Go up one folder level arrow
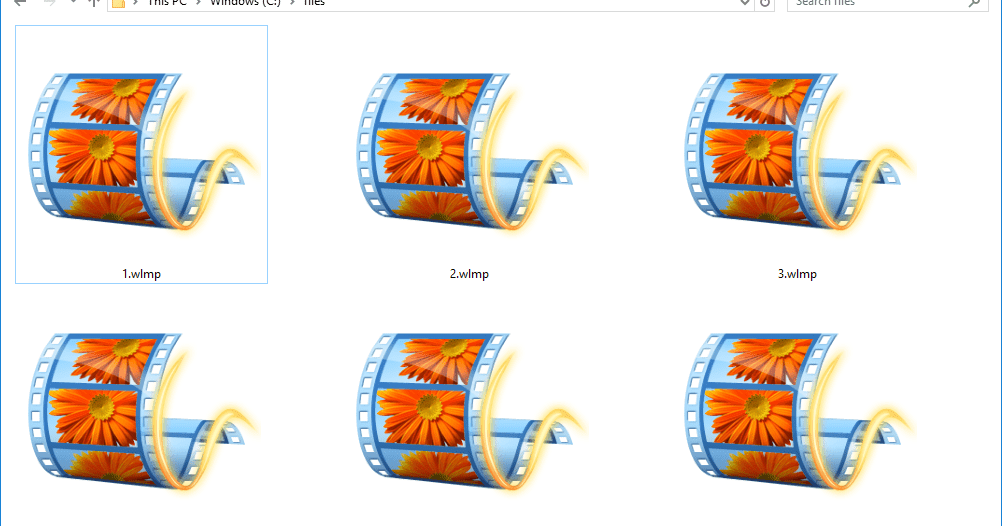This screenshot has height=526, width=1002. pos(93,3)
